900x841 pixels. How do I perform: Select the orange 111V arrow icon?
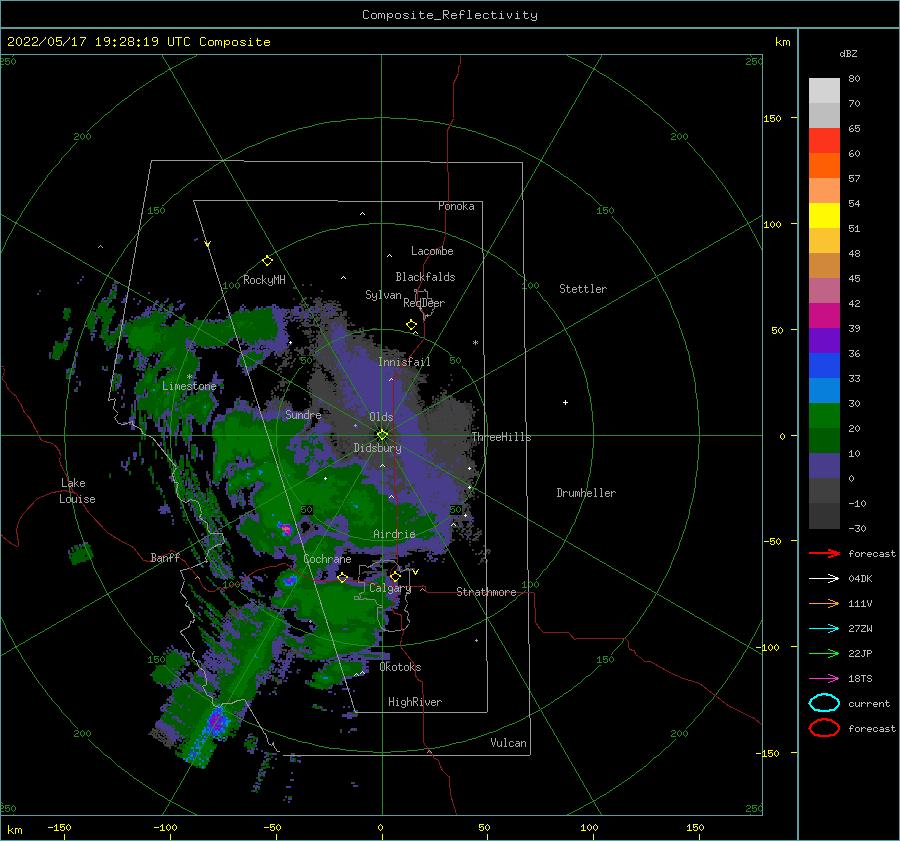click(824, 603)
